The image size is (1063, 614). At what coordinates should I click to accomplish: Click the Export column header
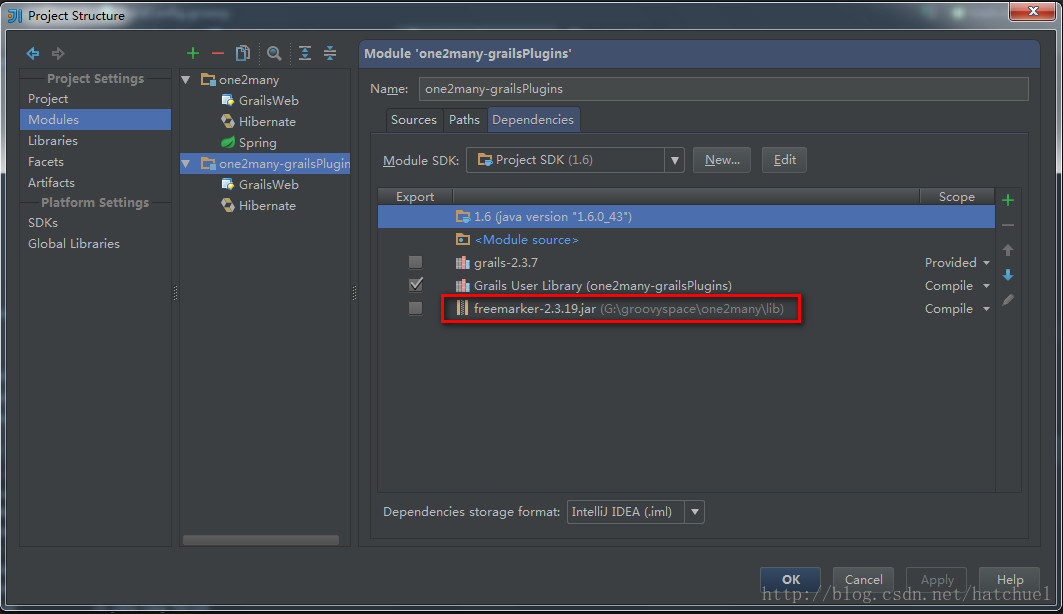click(415, 197)
